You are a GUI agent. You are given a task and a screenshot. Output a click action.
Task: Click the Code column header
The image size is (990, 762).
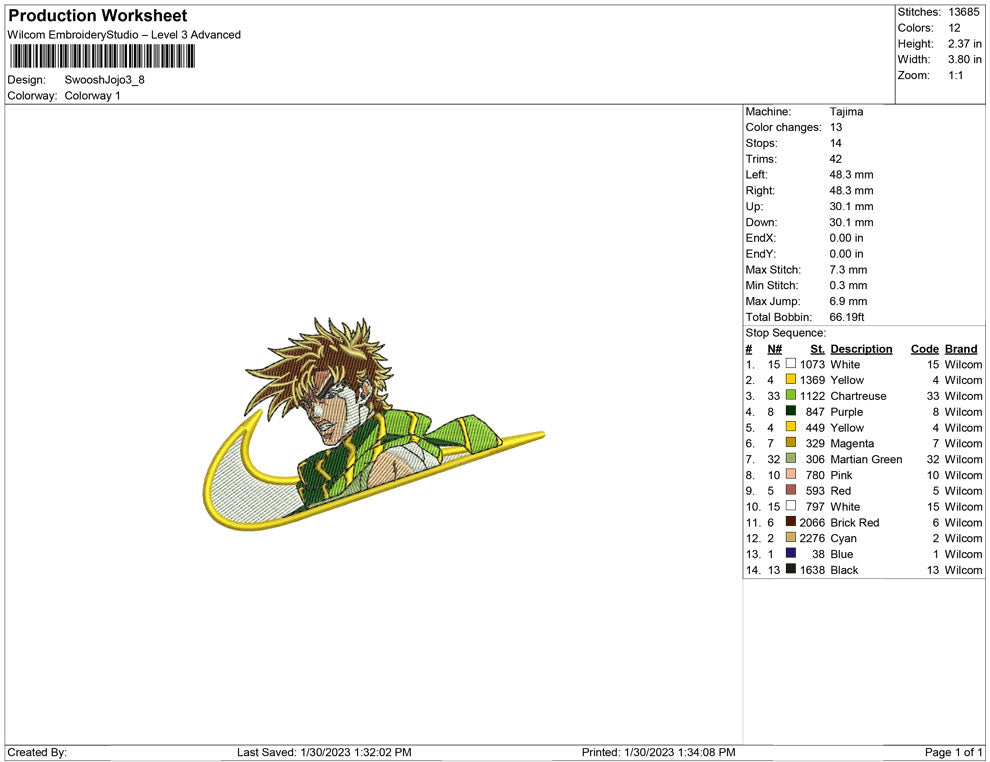tap(924, 349)
